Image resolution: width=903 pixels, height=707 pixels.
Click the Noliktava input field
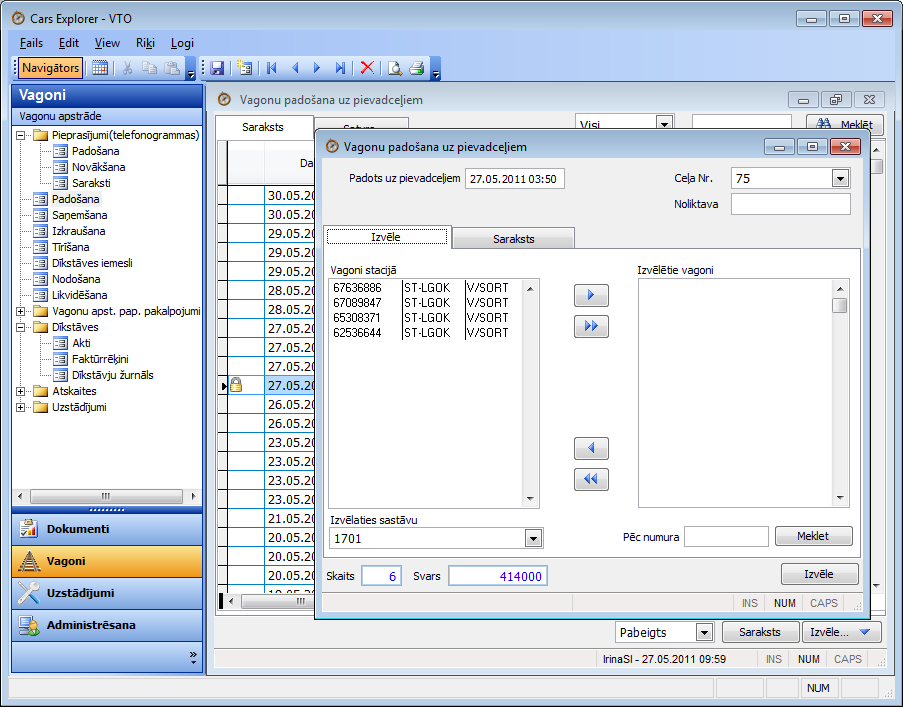[790, 205]
